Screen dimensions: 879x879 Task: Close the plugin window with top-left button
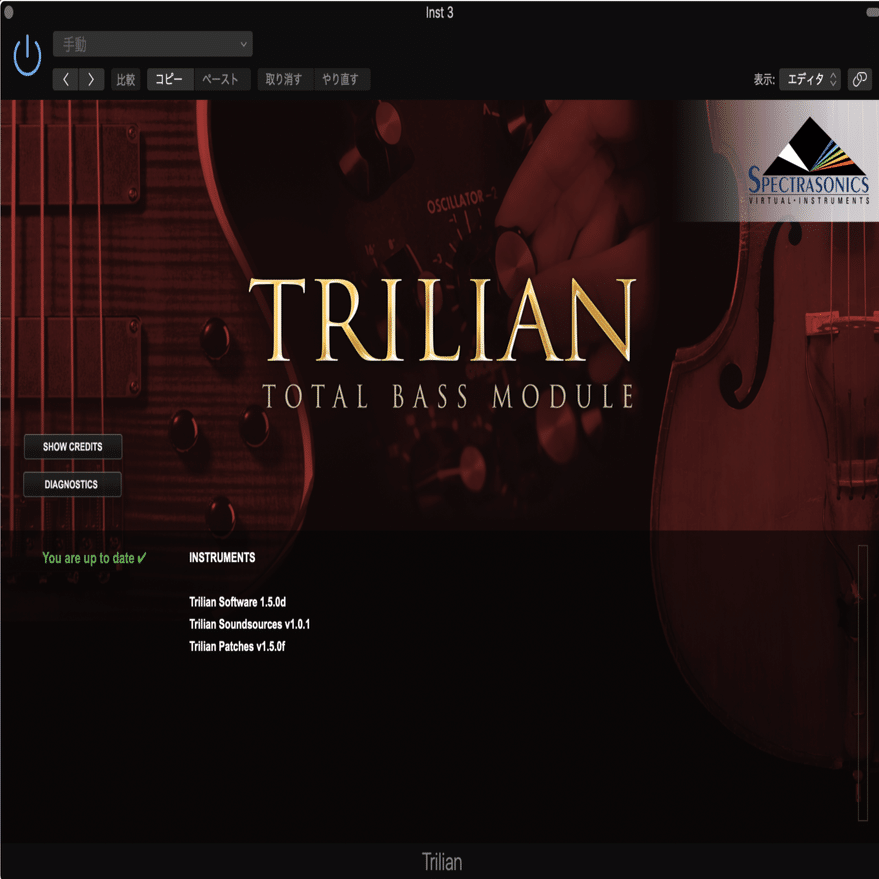(8, 12)
